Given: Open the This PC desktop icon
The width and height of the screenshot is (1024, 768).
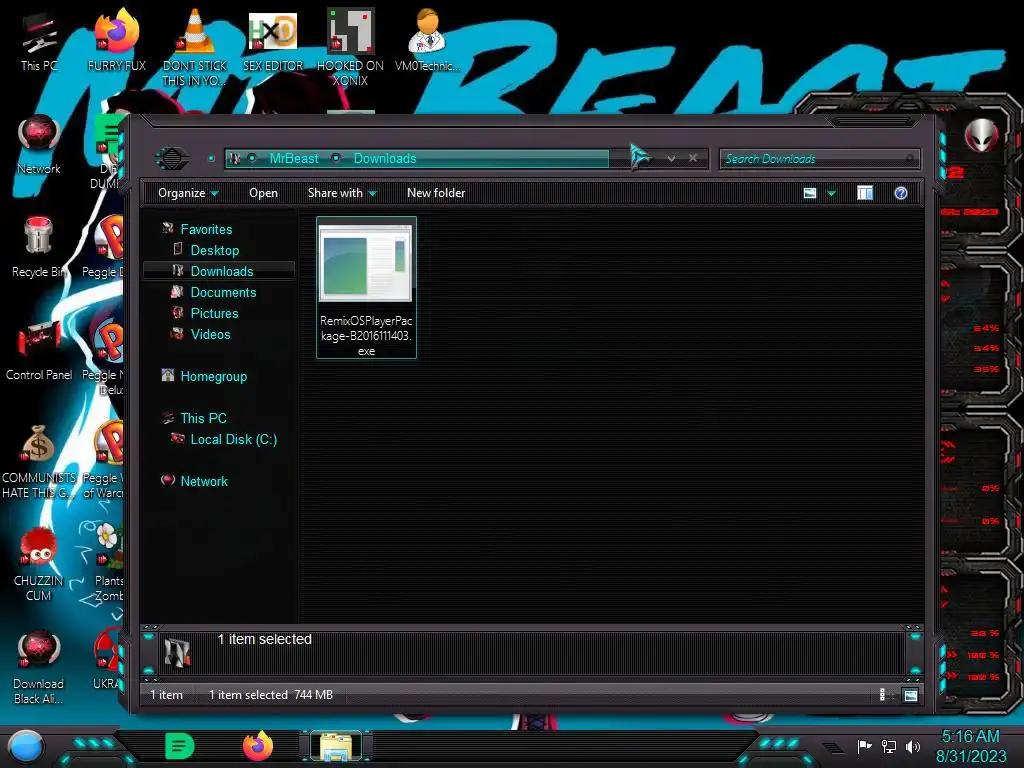Looking at the screenshot, I should pos(39,42).
